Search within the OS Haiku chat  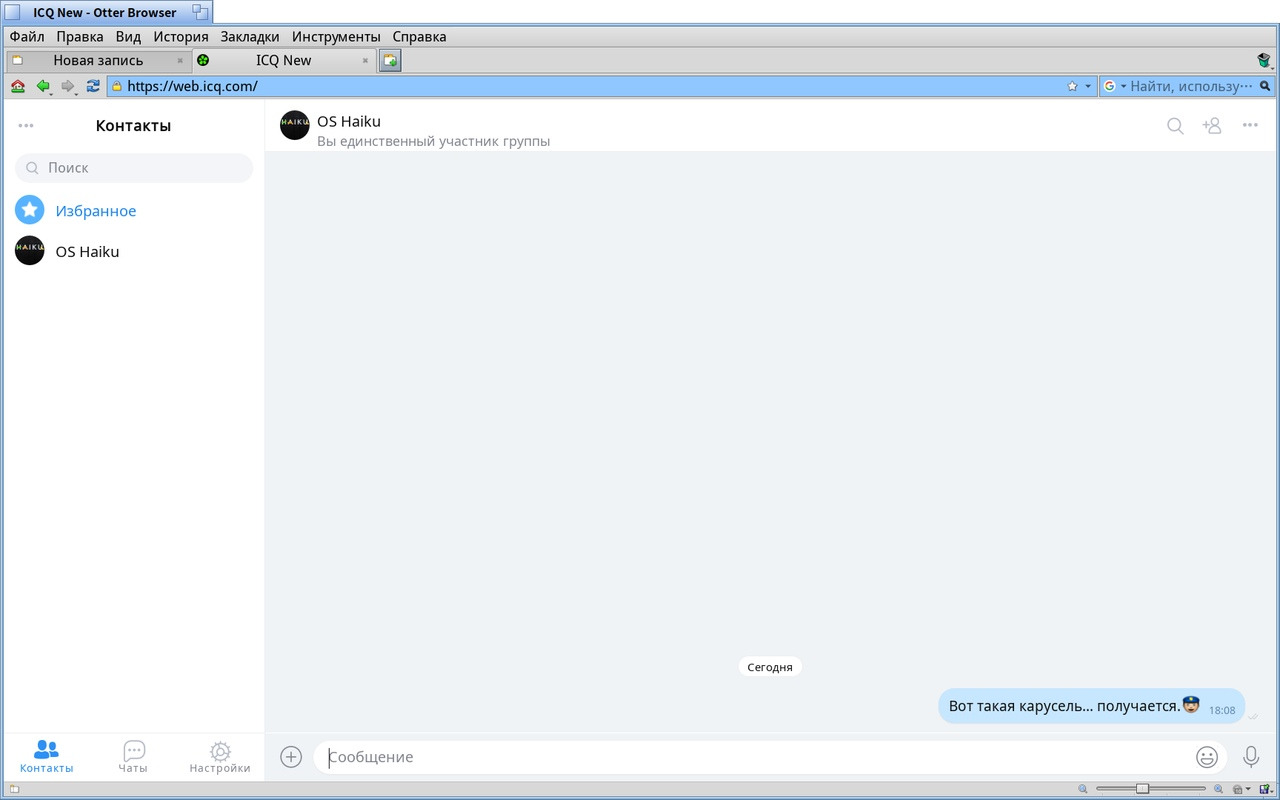pos(1176,126)
